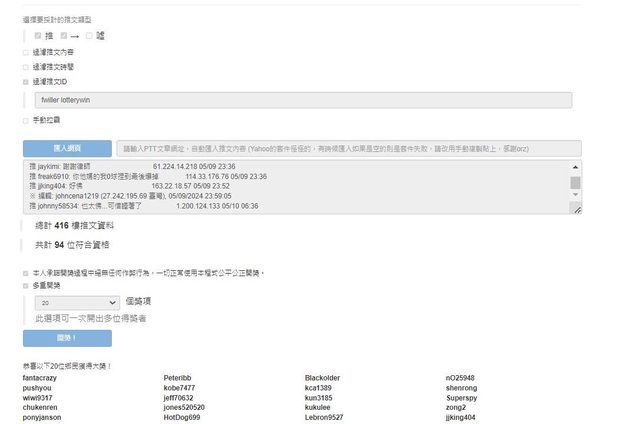Toggle the → comment type checkbox
The image size is (640, 424).
[64, 35]
